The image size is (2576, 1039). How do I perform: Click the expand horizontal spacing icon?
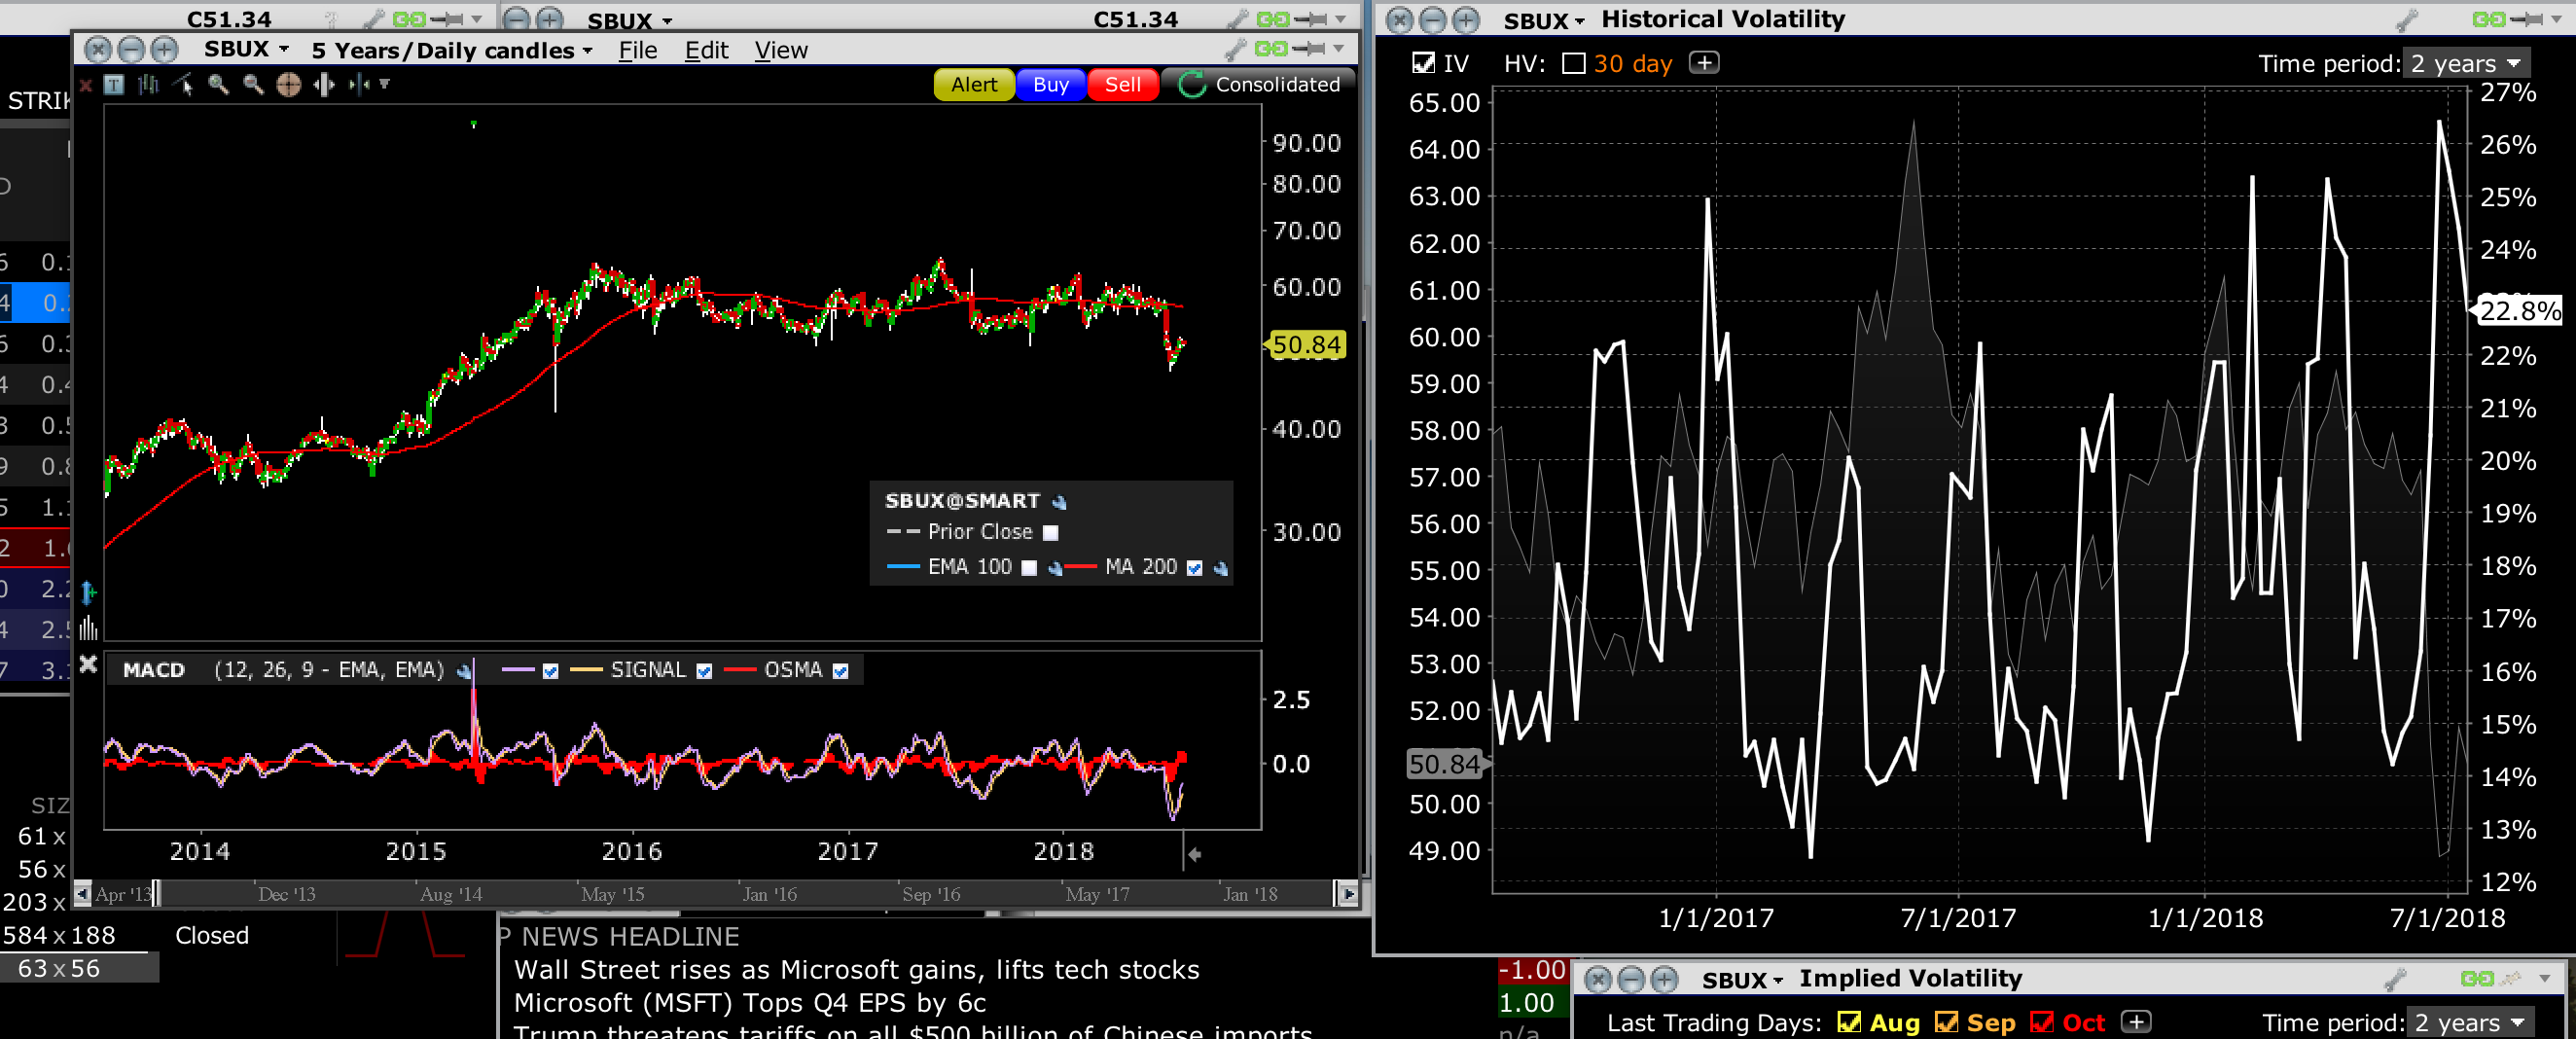(x=323, y=85)
